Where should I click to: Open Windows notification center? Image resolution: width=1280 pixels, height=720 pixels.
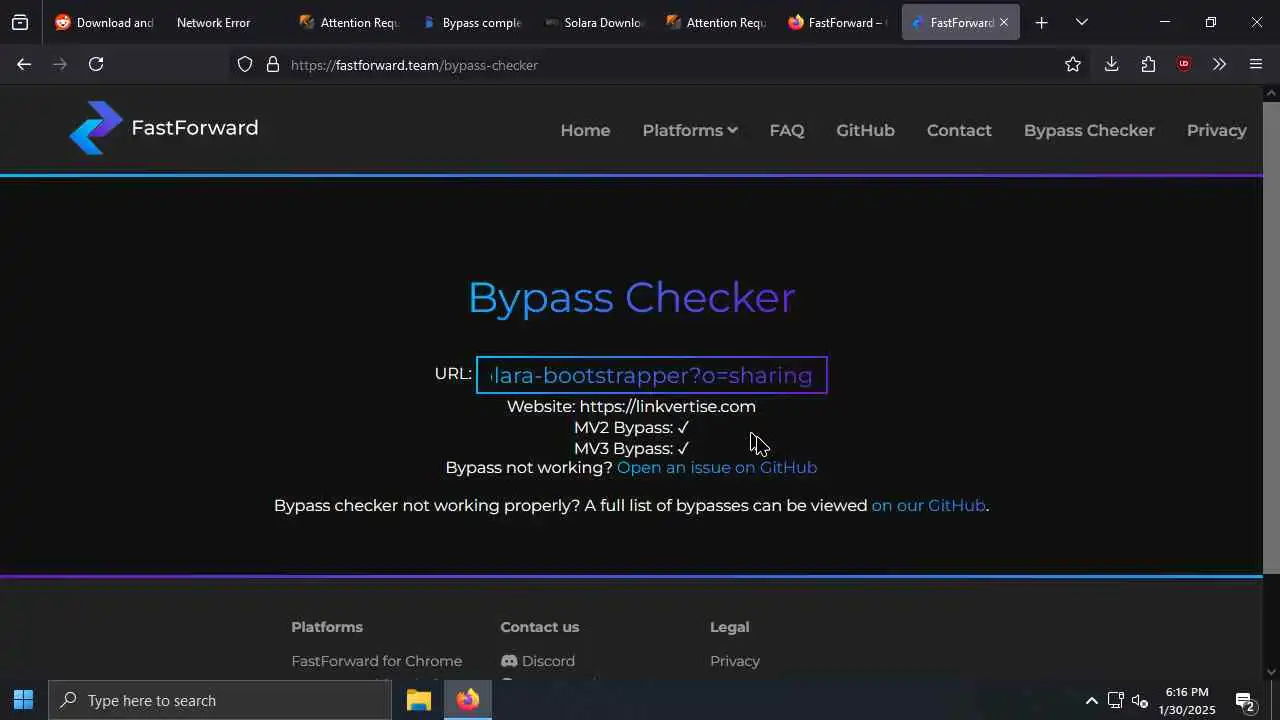pyautogui.click(x=1245, y=701)
